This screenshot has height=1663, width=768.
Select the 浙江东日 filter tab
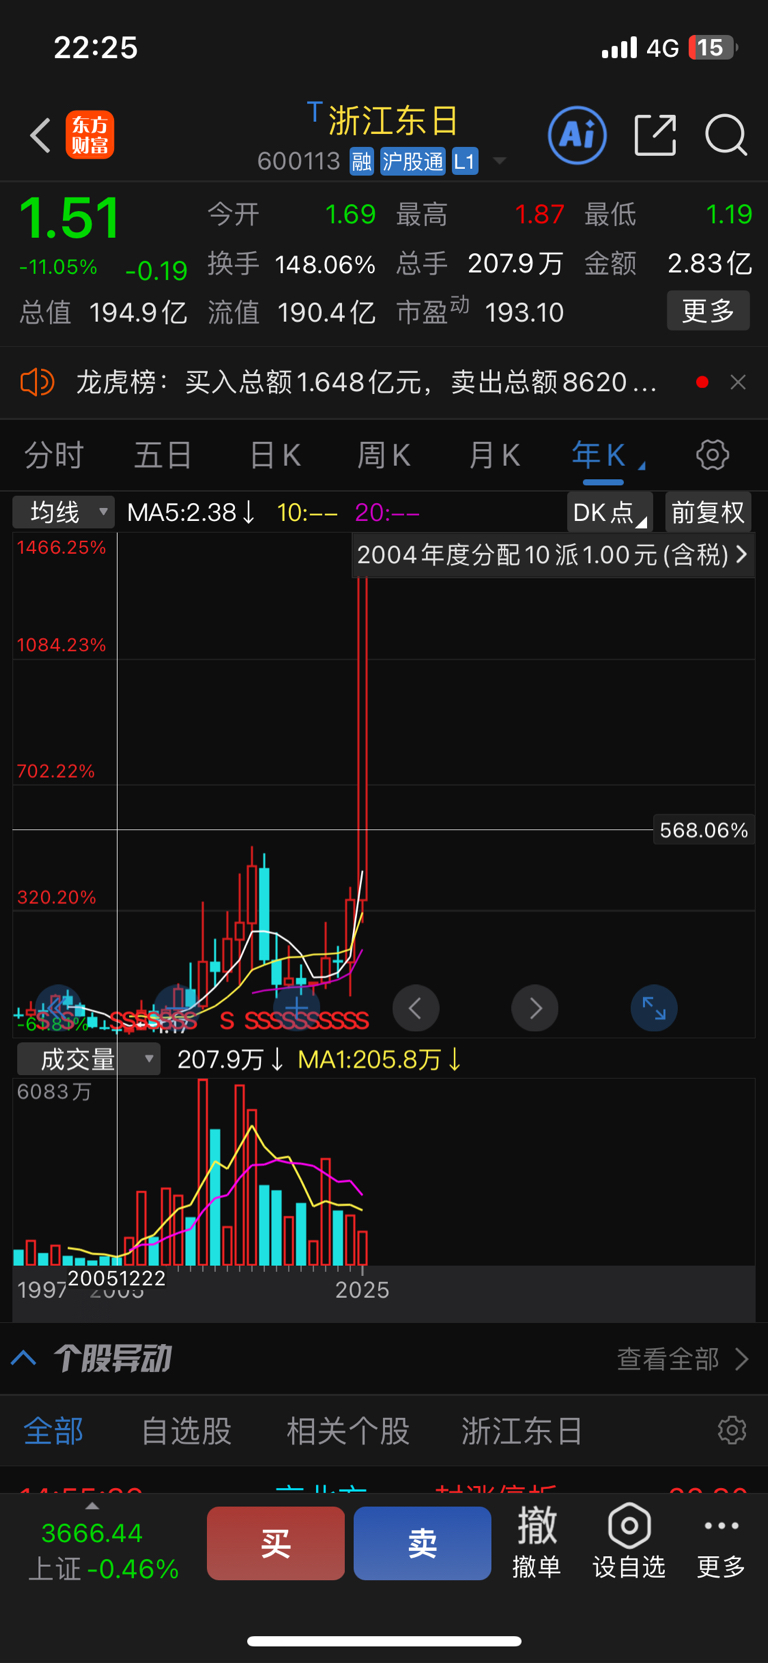[522, 1431]
